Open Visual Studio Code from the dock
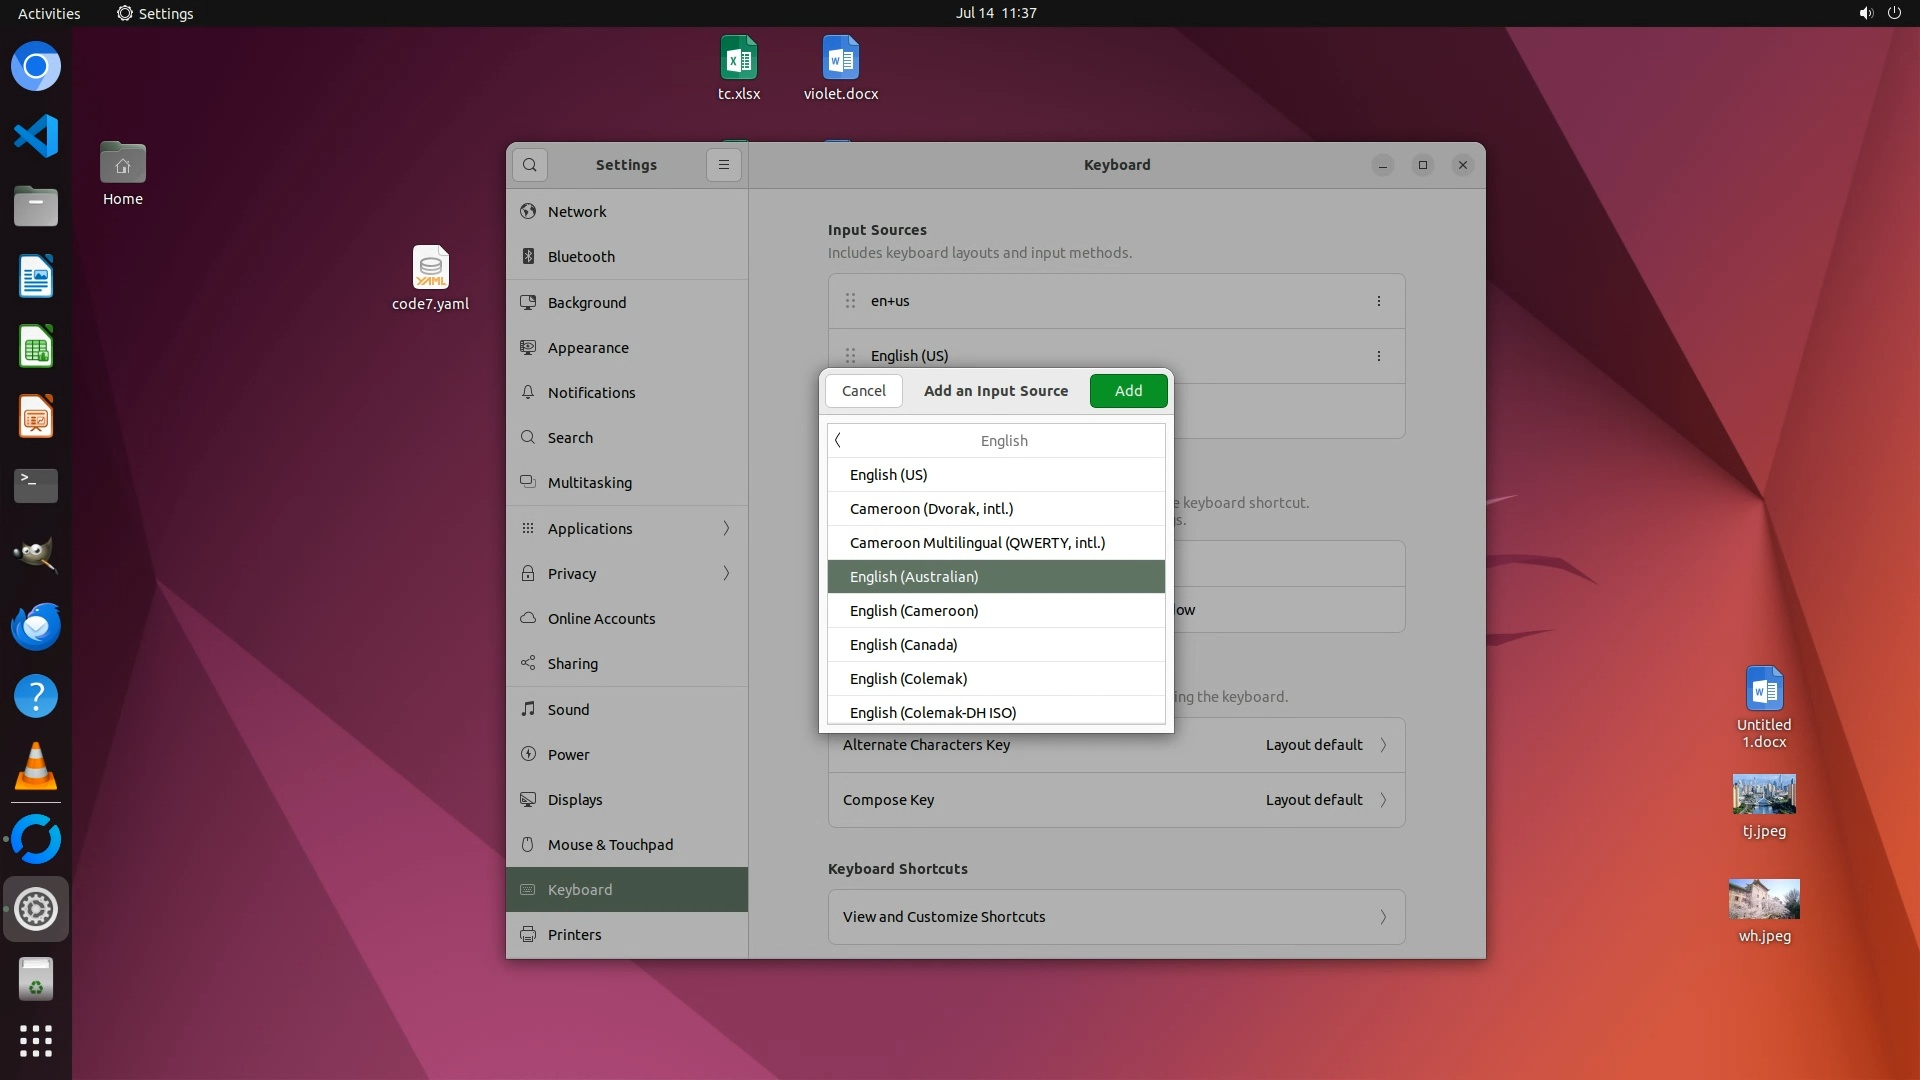The height and width of the screenshot is (1080, 1920). point(36,137)
